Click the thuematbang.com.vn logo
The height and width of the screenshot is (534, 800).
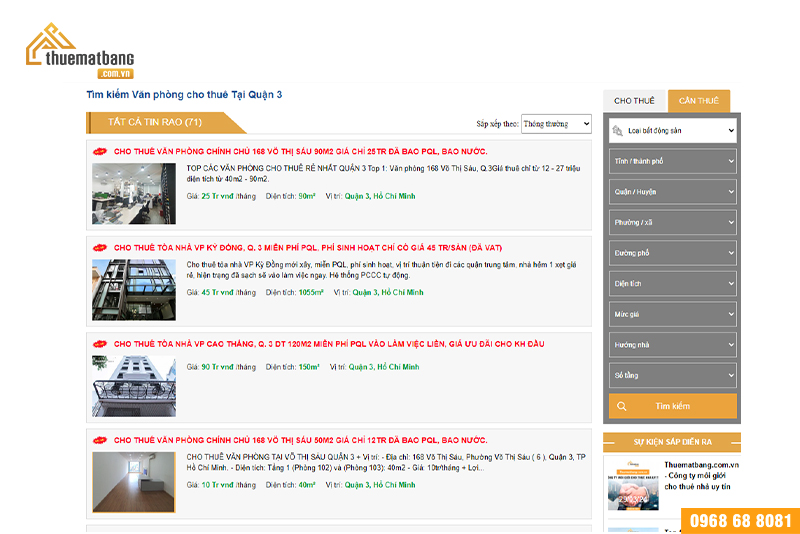(80, 52)
